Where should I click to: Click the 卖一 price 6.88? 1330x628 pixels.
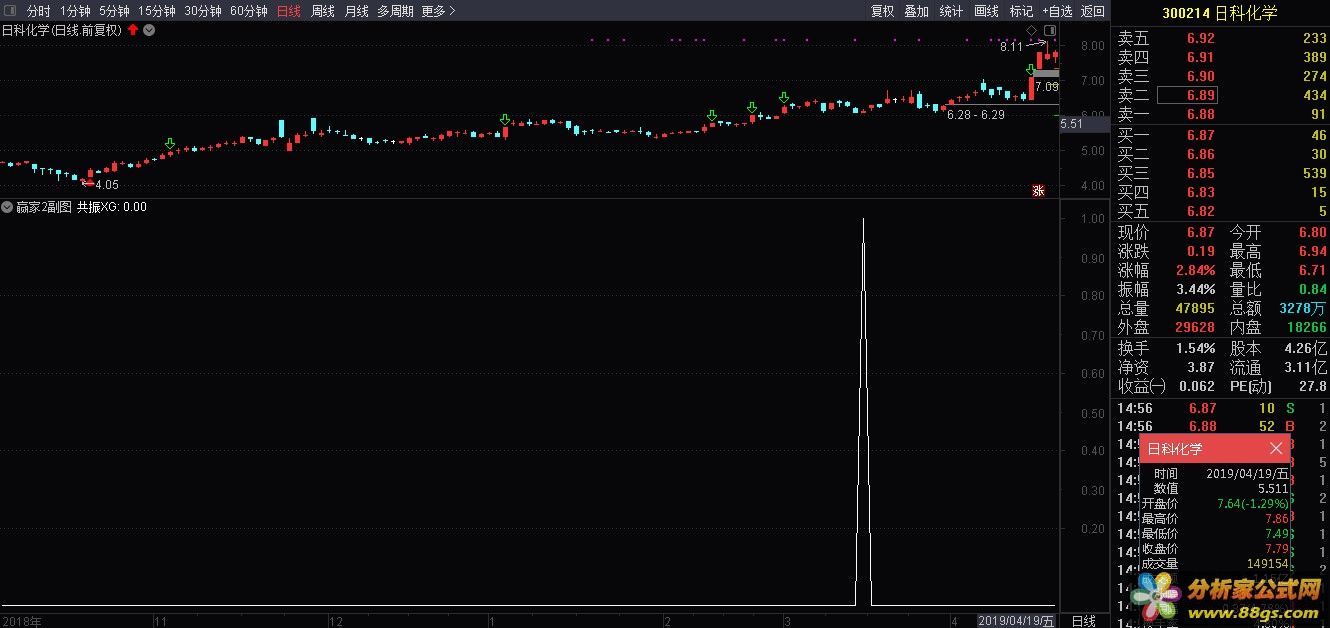pyautogui.click(x=1200, y=115)
